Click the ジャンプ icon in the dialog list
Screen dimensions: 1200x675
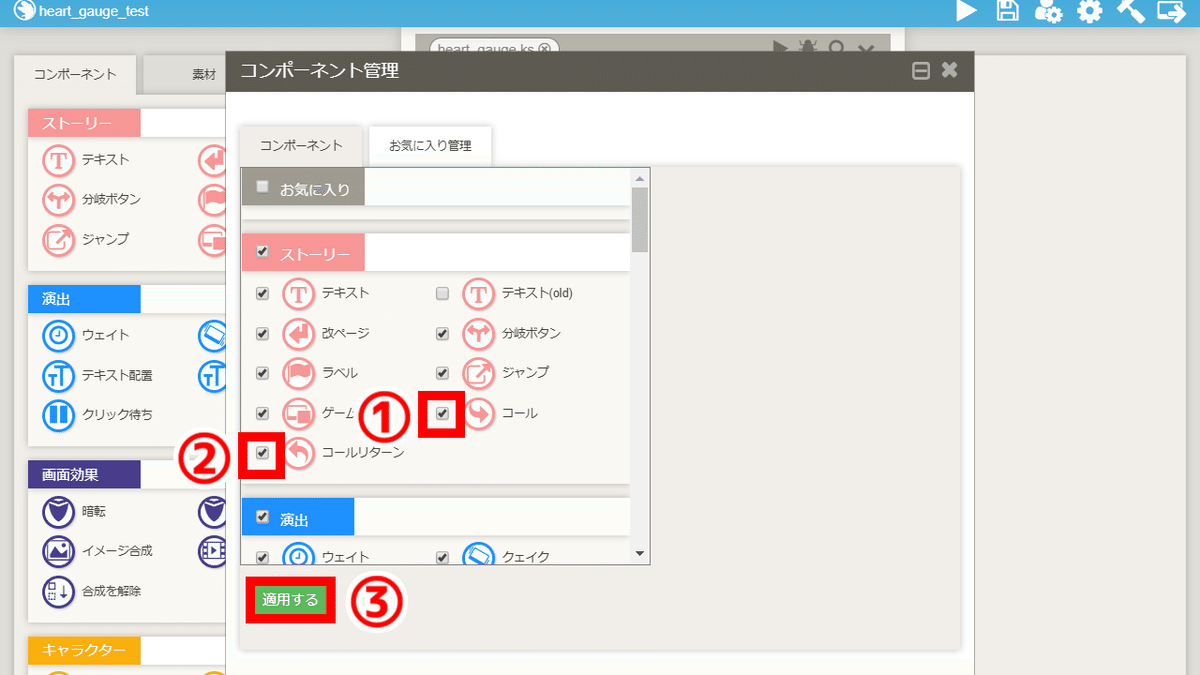click(x=478, y=373)
